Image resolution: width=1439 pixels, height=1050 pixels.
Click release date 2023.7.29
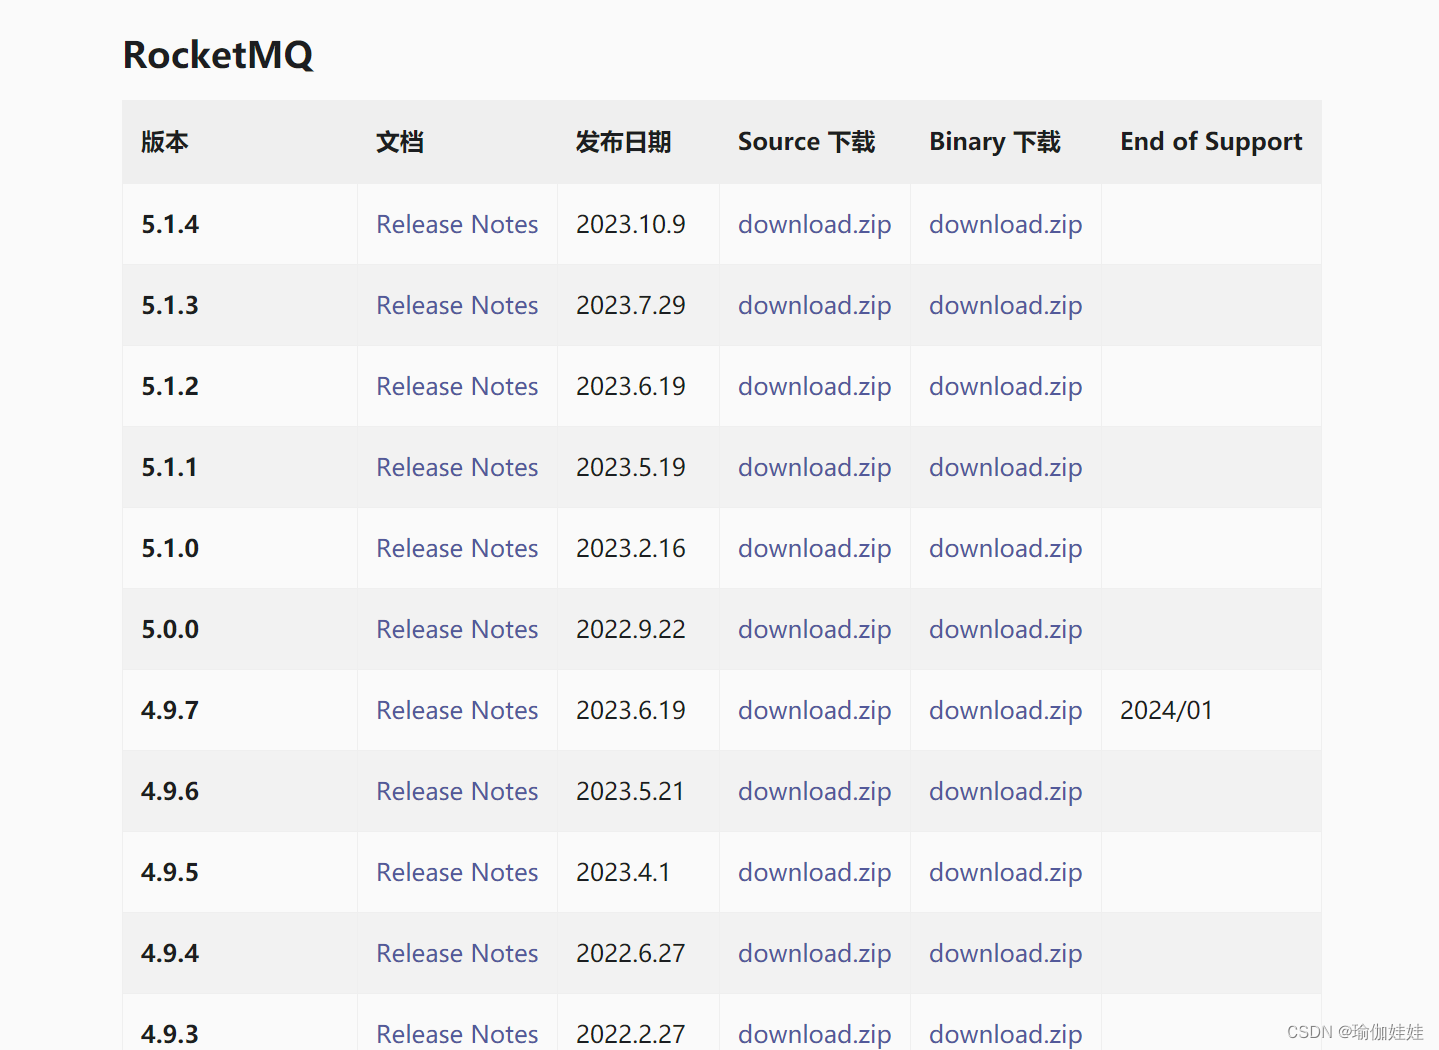point(631,305)
